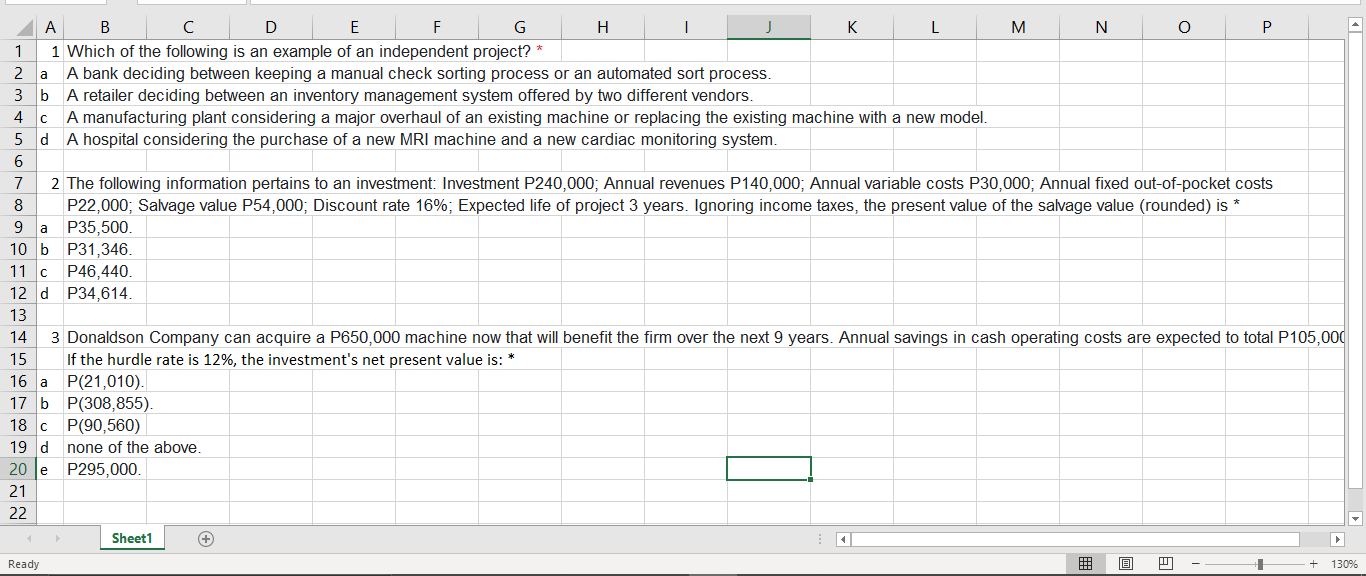Select cell with P35,500.
Screen dimensions: 1366x576
[x=106, y=227]
